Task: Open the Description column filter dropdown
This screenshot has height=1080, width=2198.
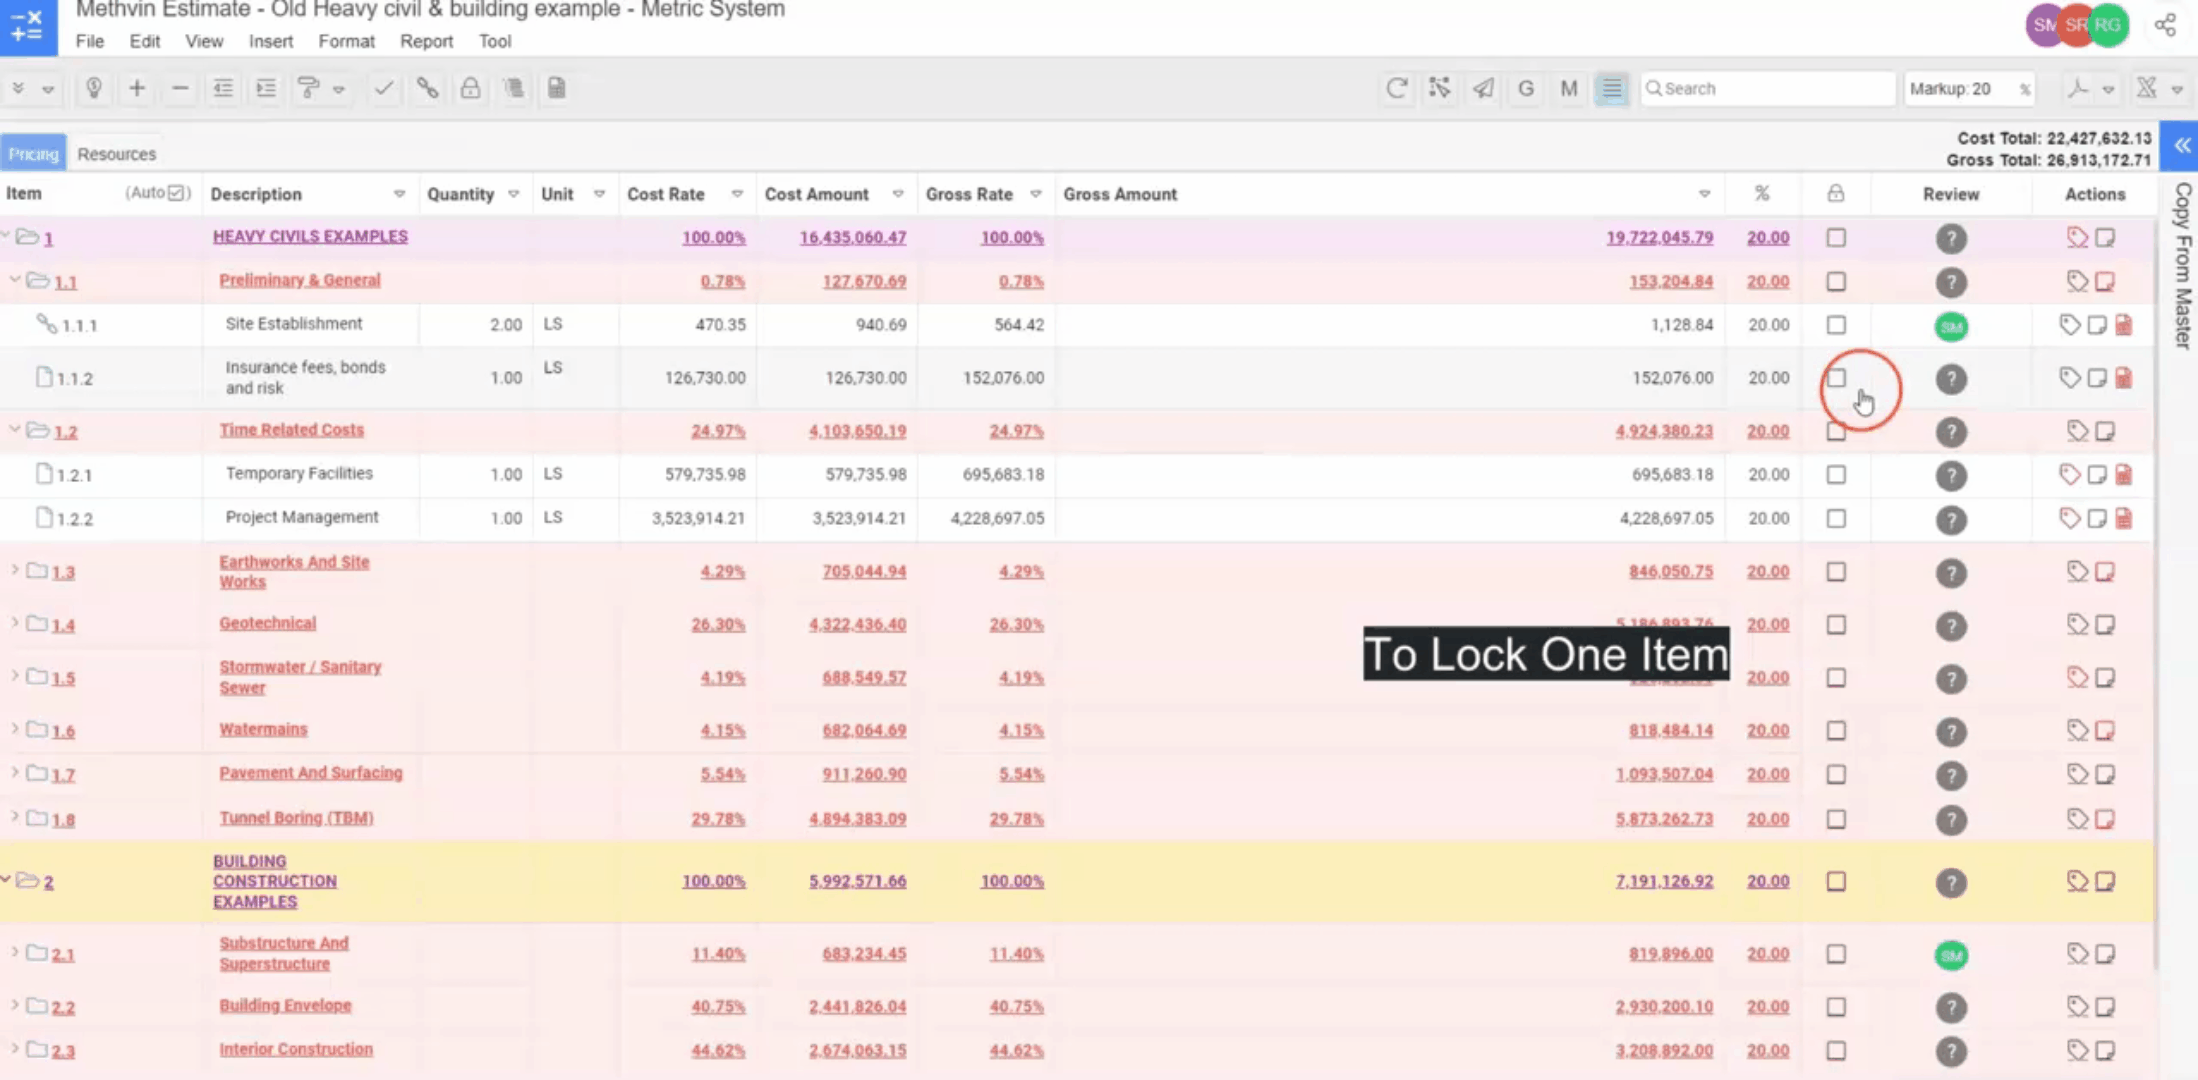Action: 399,194
